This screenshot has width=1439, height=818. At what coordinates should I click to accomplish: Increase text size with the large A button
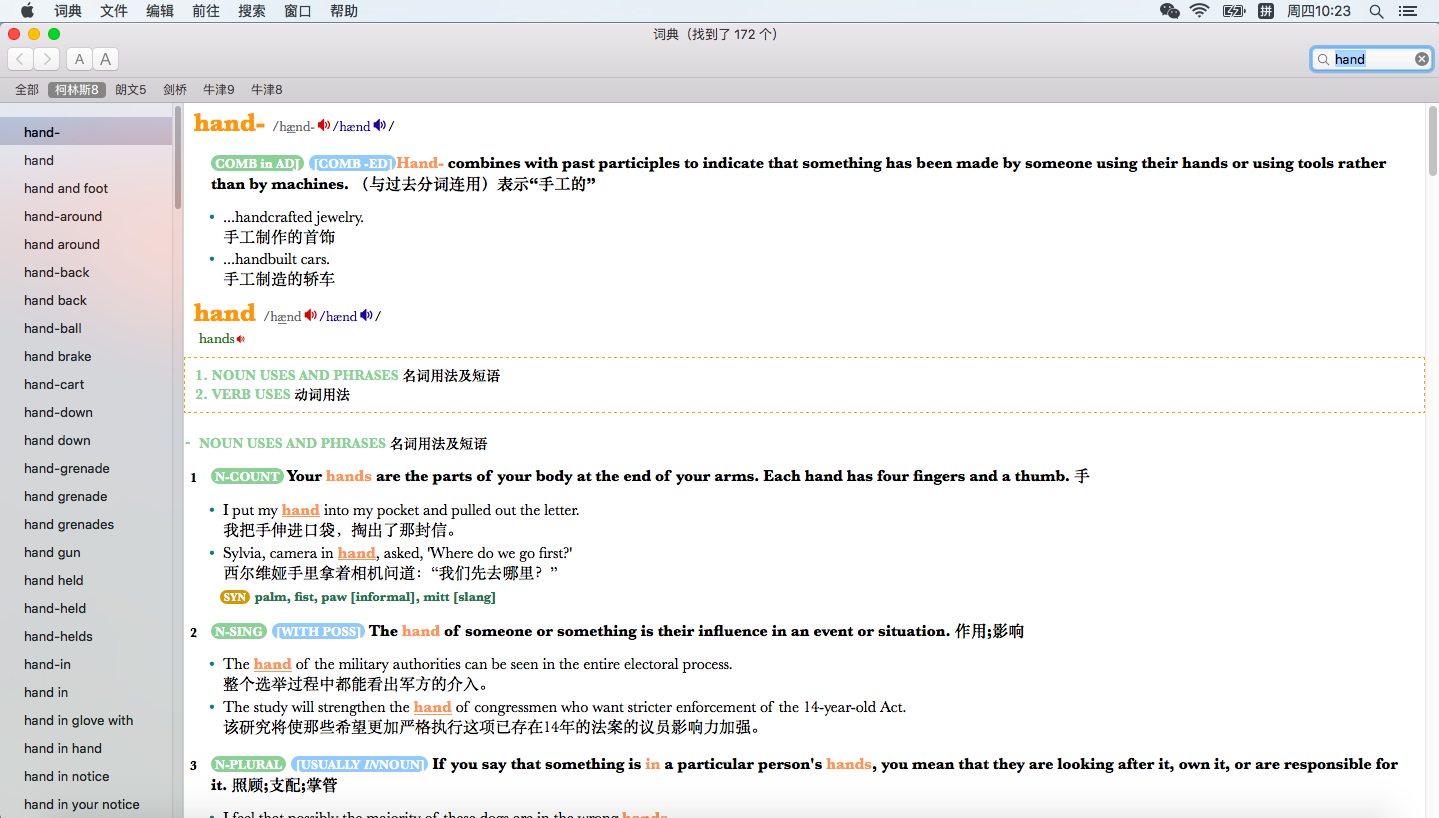click(105, 59)
